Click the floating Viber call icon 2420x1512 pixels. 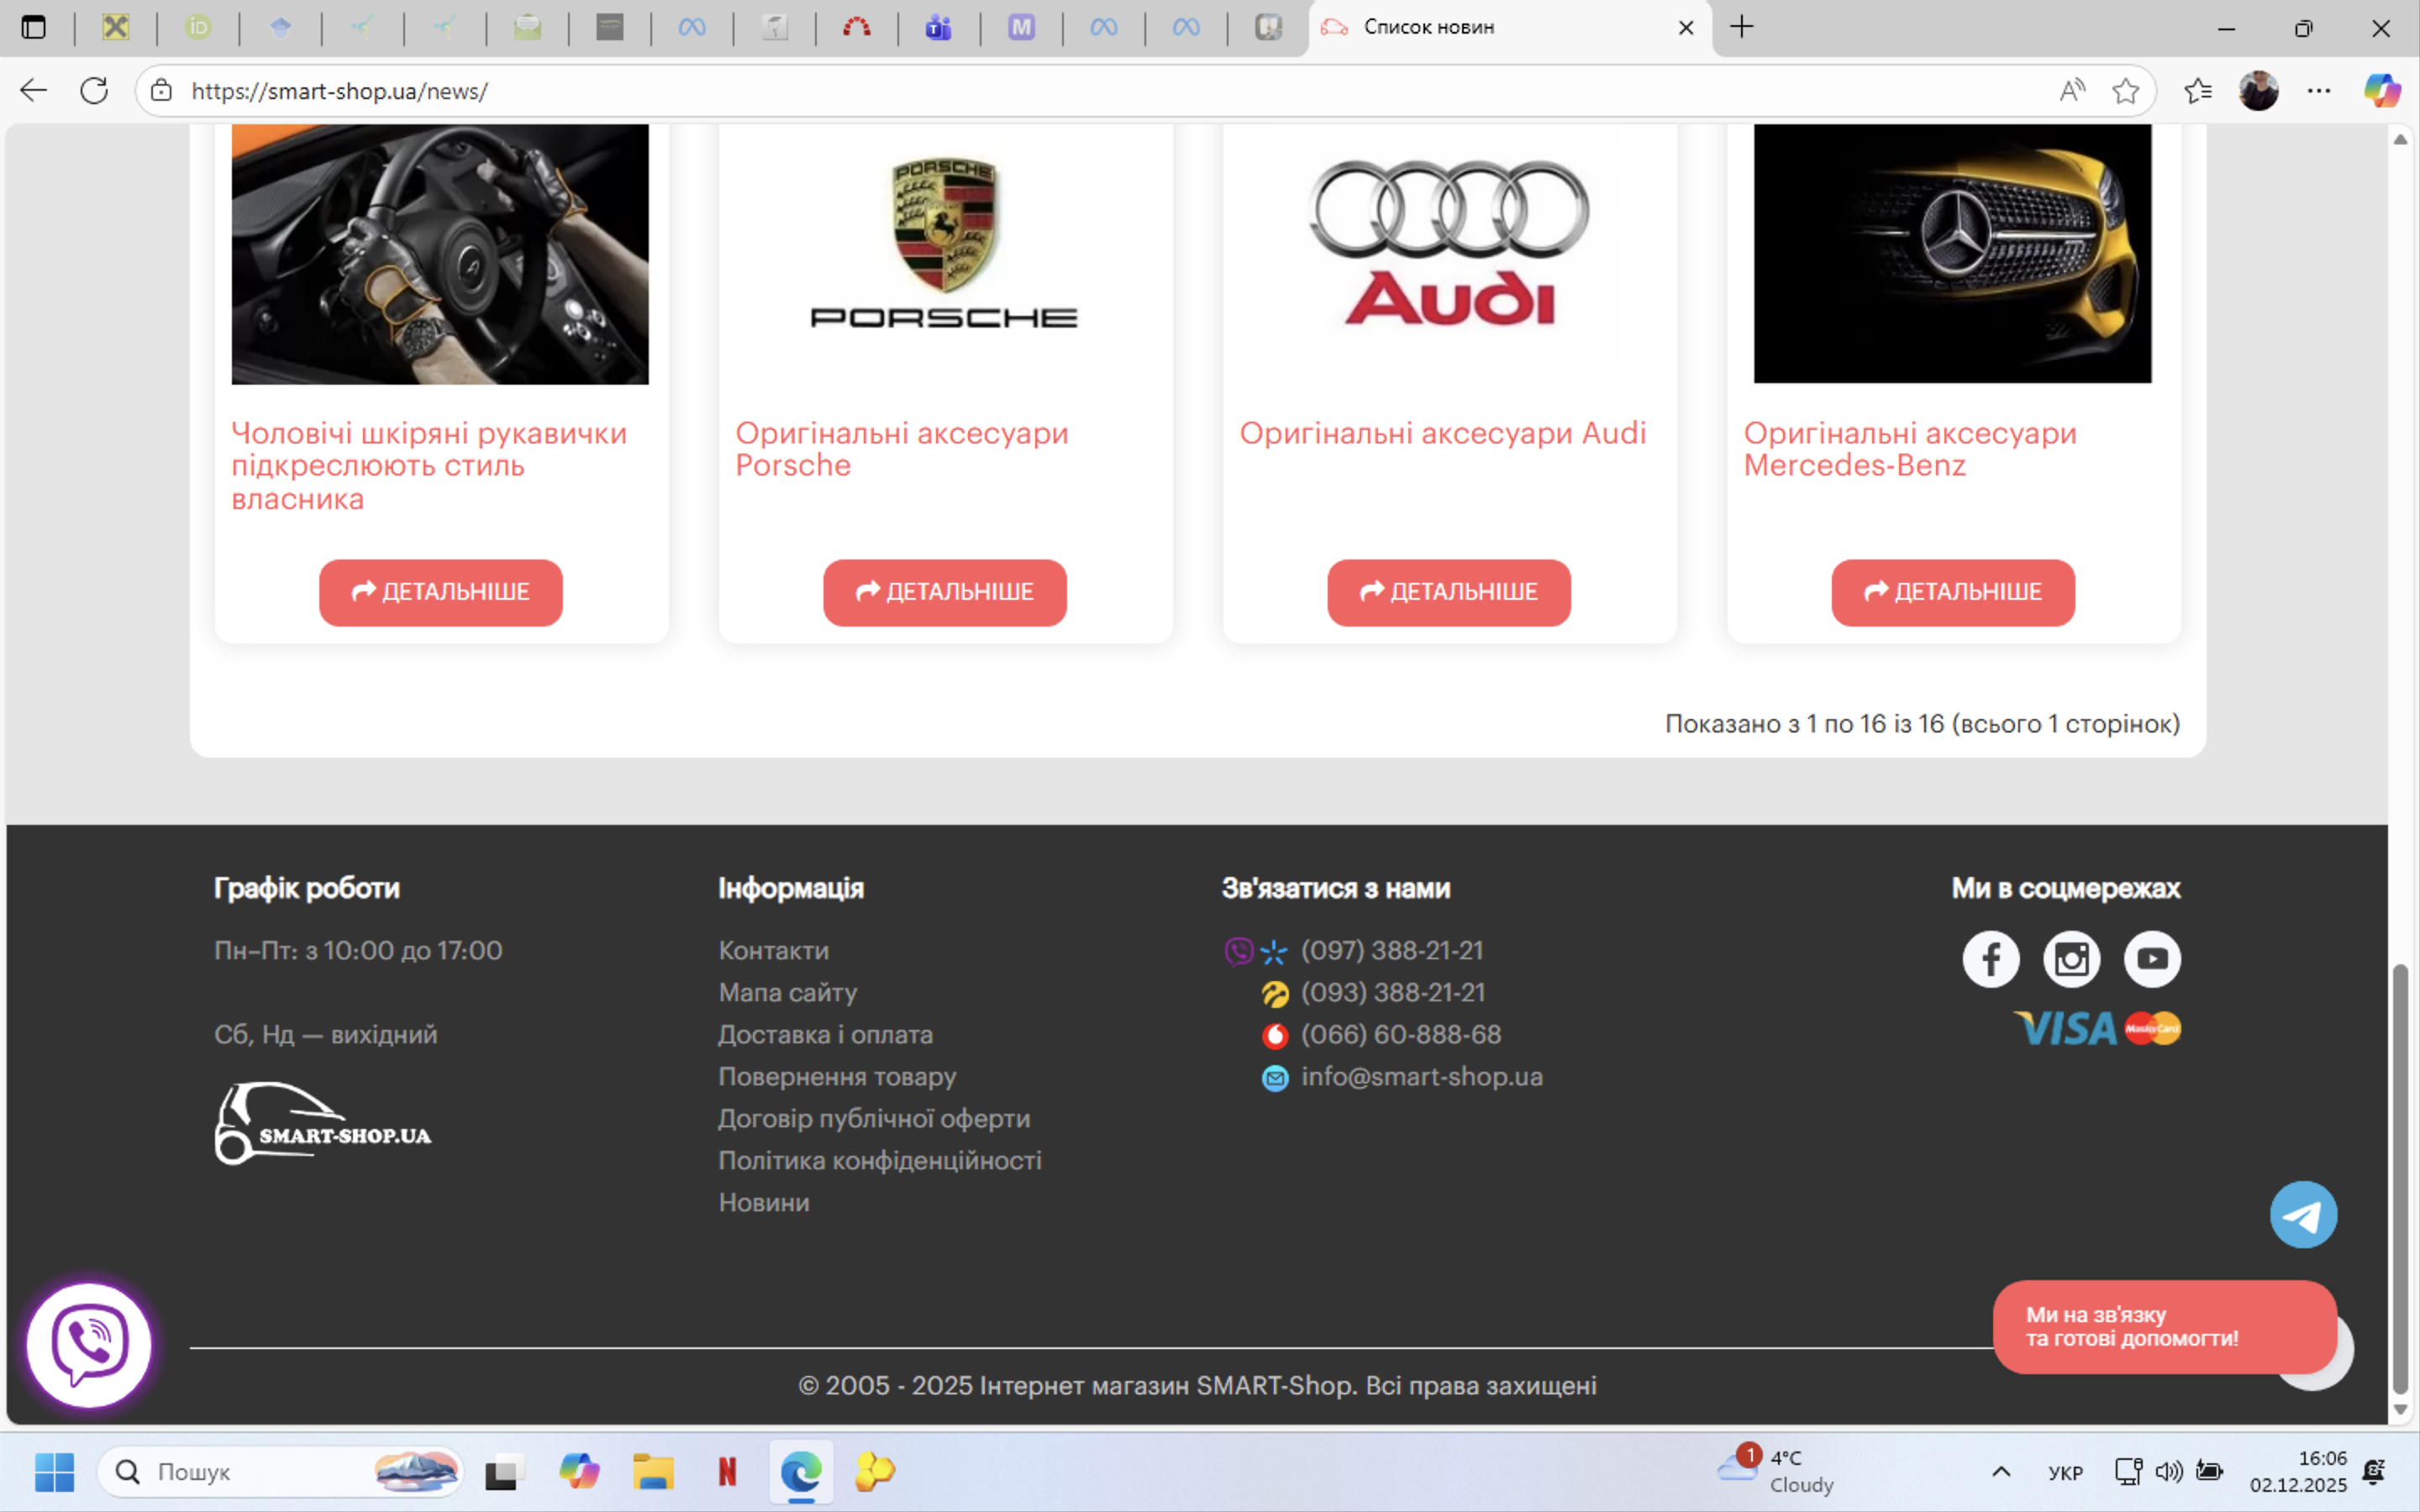pos(89,1345)
